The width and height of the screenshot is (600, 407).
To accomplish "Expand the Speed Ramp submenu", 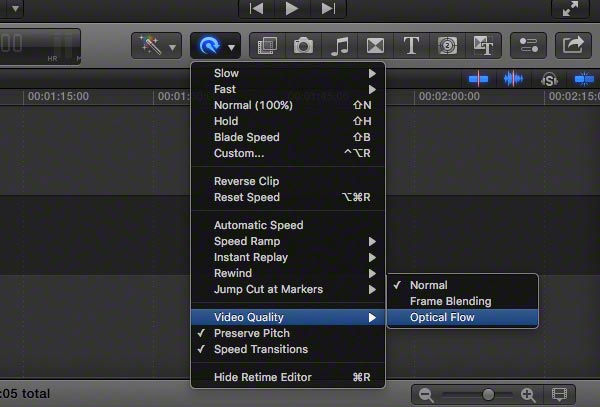I will (288, 241).
